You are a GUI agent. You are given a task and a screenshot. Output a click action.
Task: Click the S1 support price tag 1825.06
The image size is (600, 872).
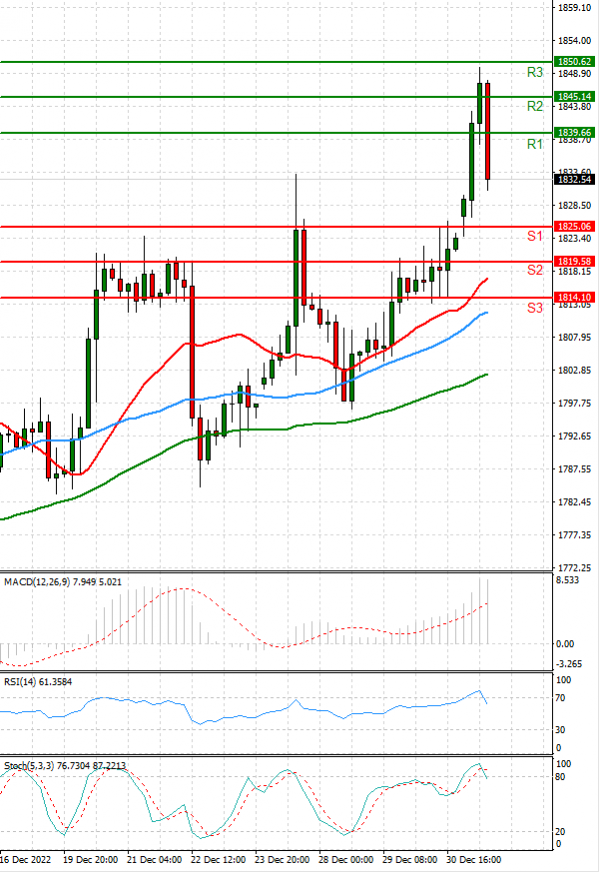pyautogui.click(x=574, y=226)
